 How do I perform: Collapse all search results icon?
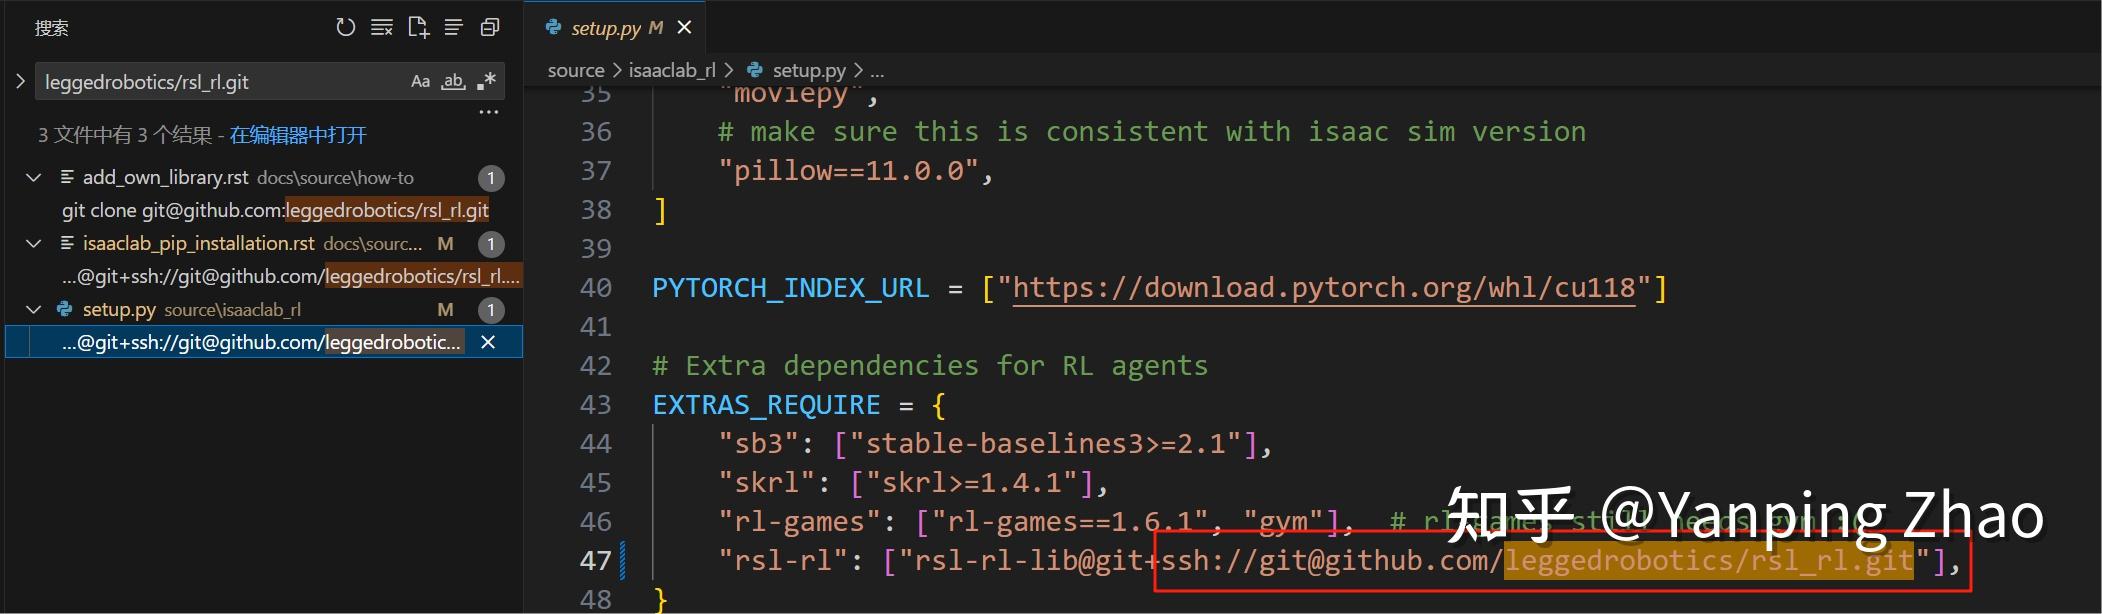point(490,27)
